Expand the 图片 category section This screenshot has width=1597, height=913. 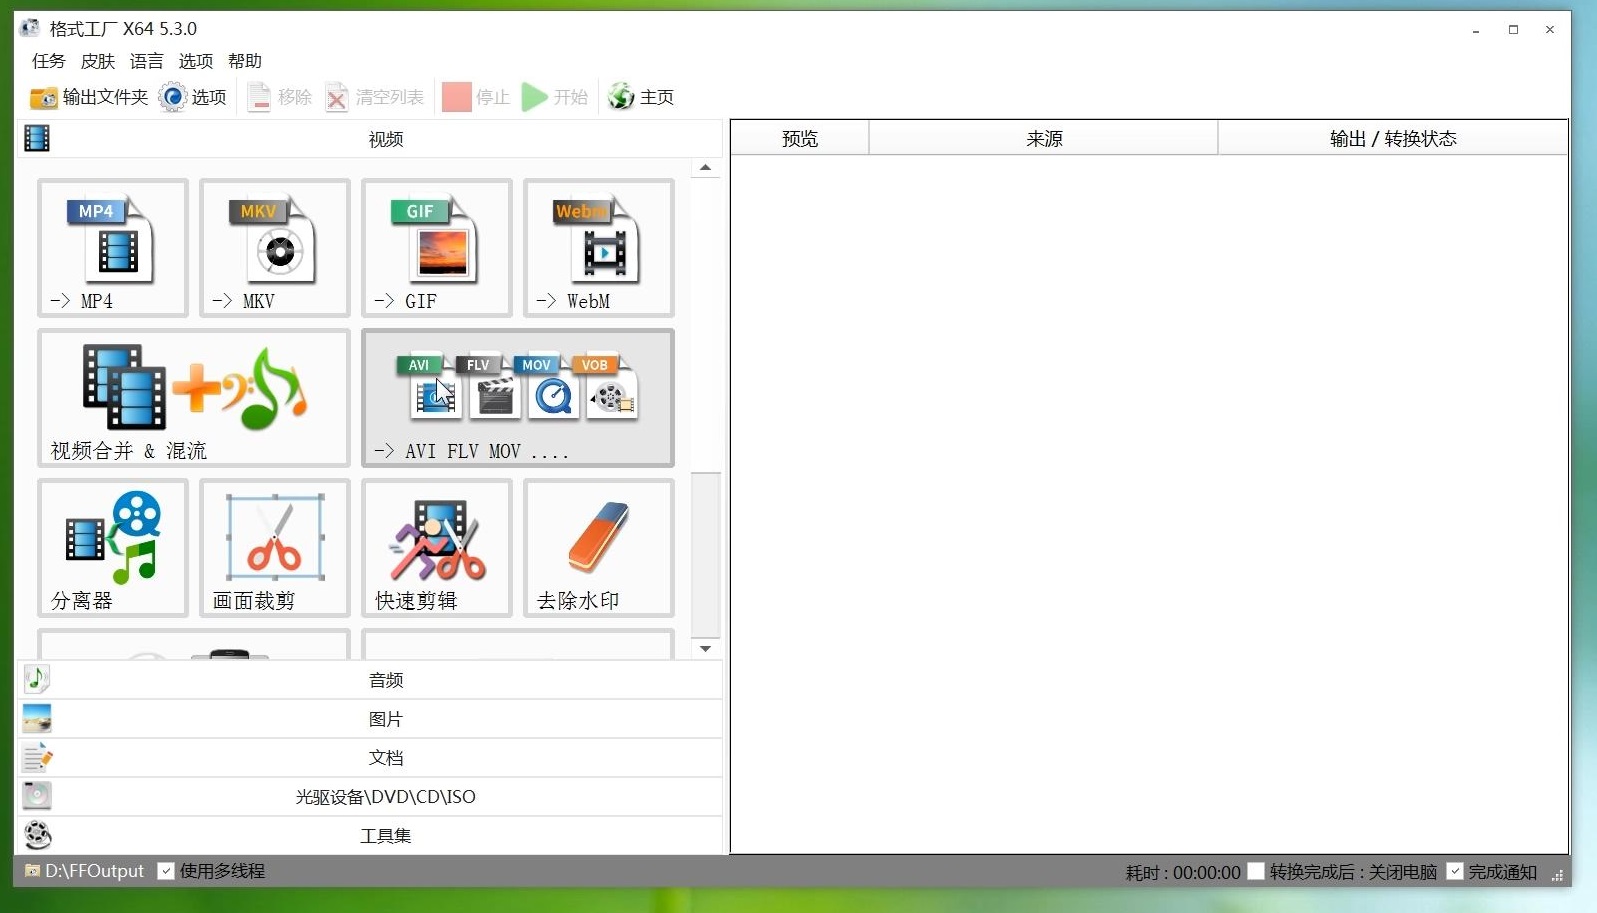click(370, 719)
